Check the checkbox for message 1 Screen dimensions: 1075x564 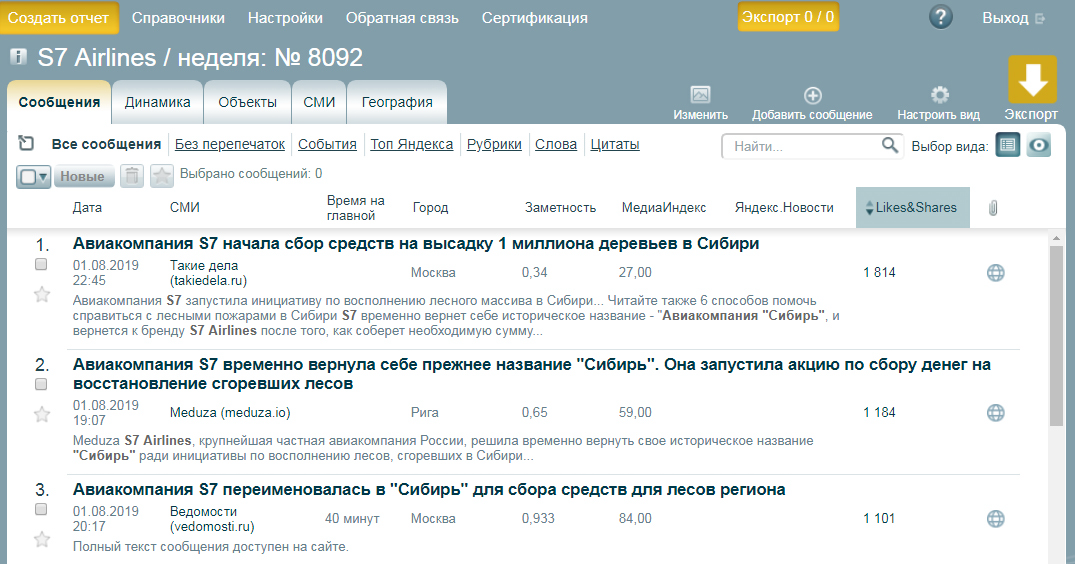[41, 265]
